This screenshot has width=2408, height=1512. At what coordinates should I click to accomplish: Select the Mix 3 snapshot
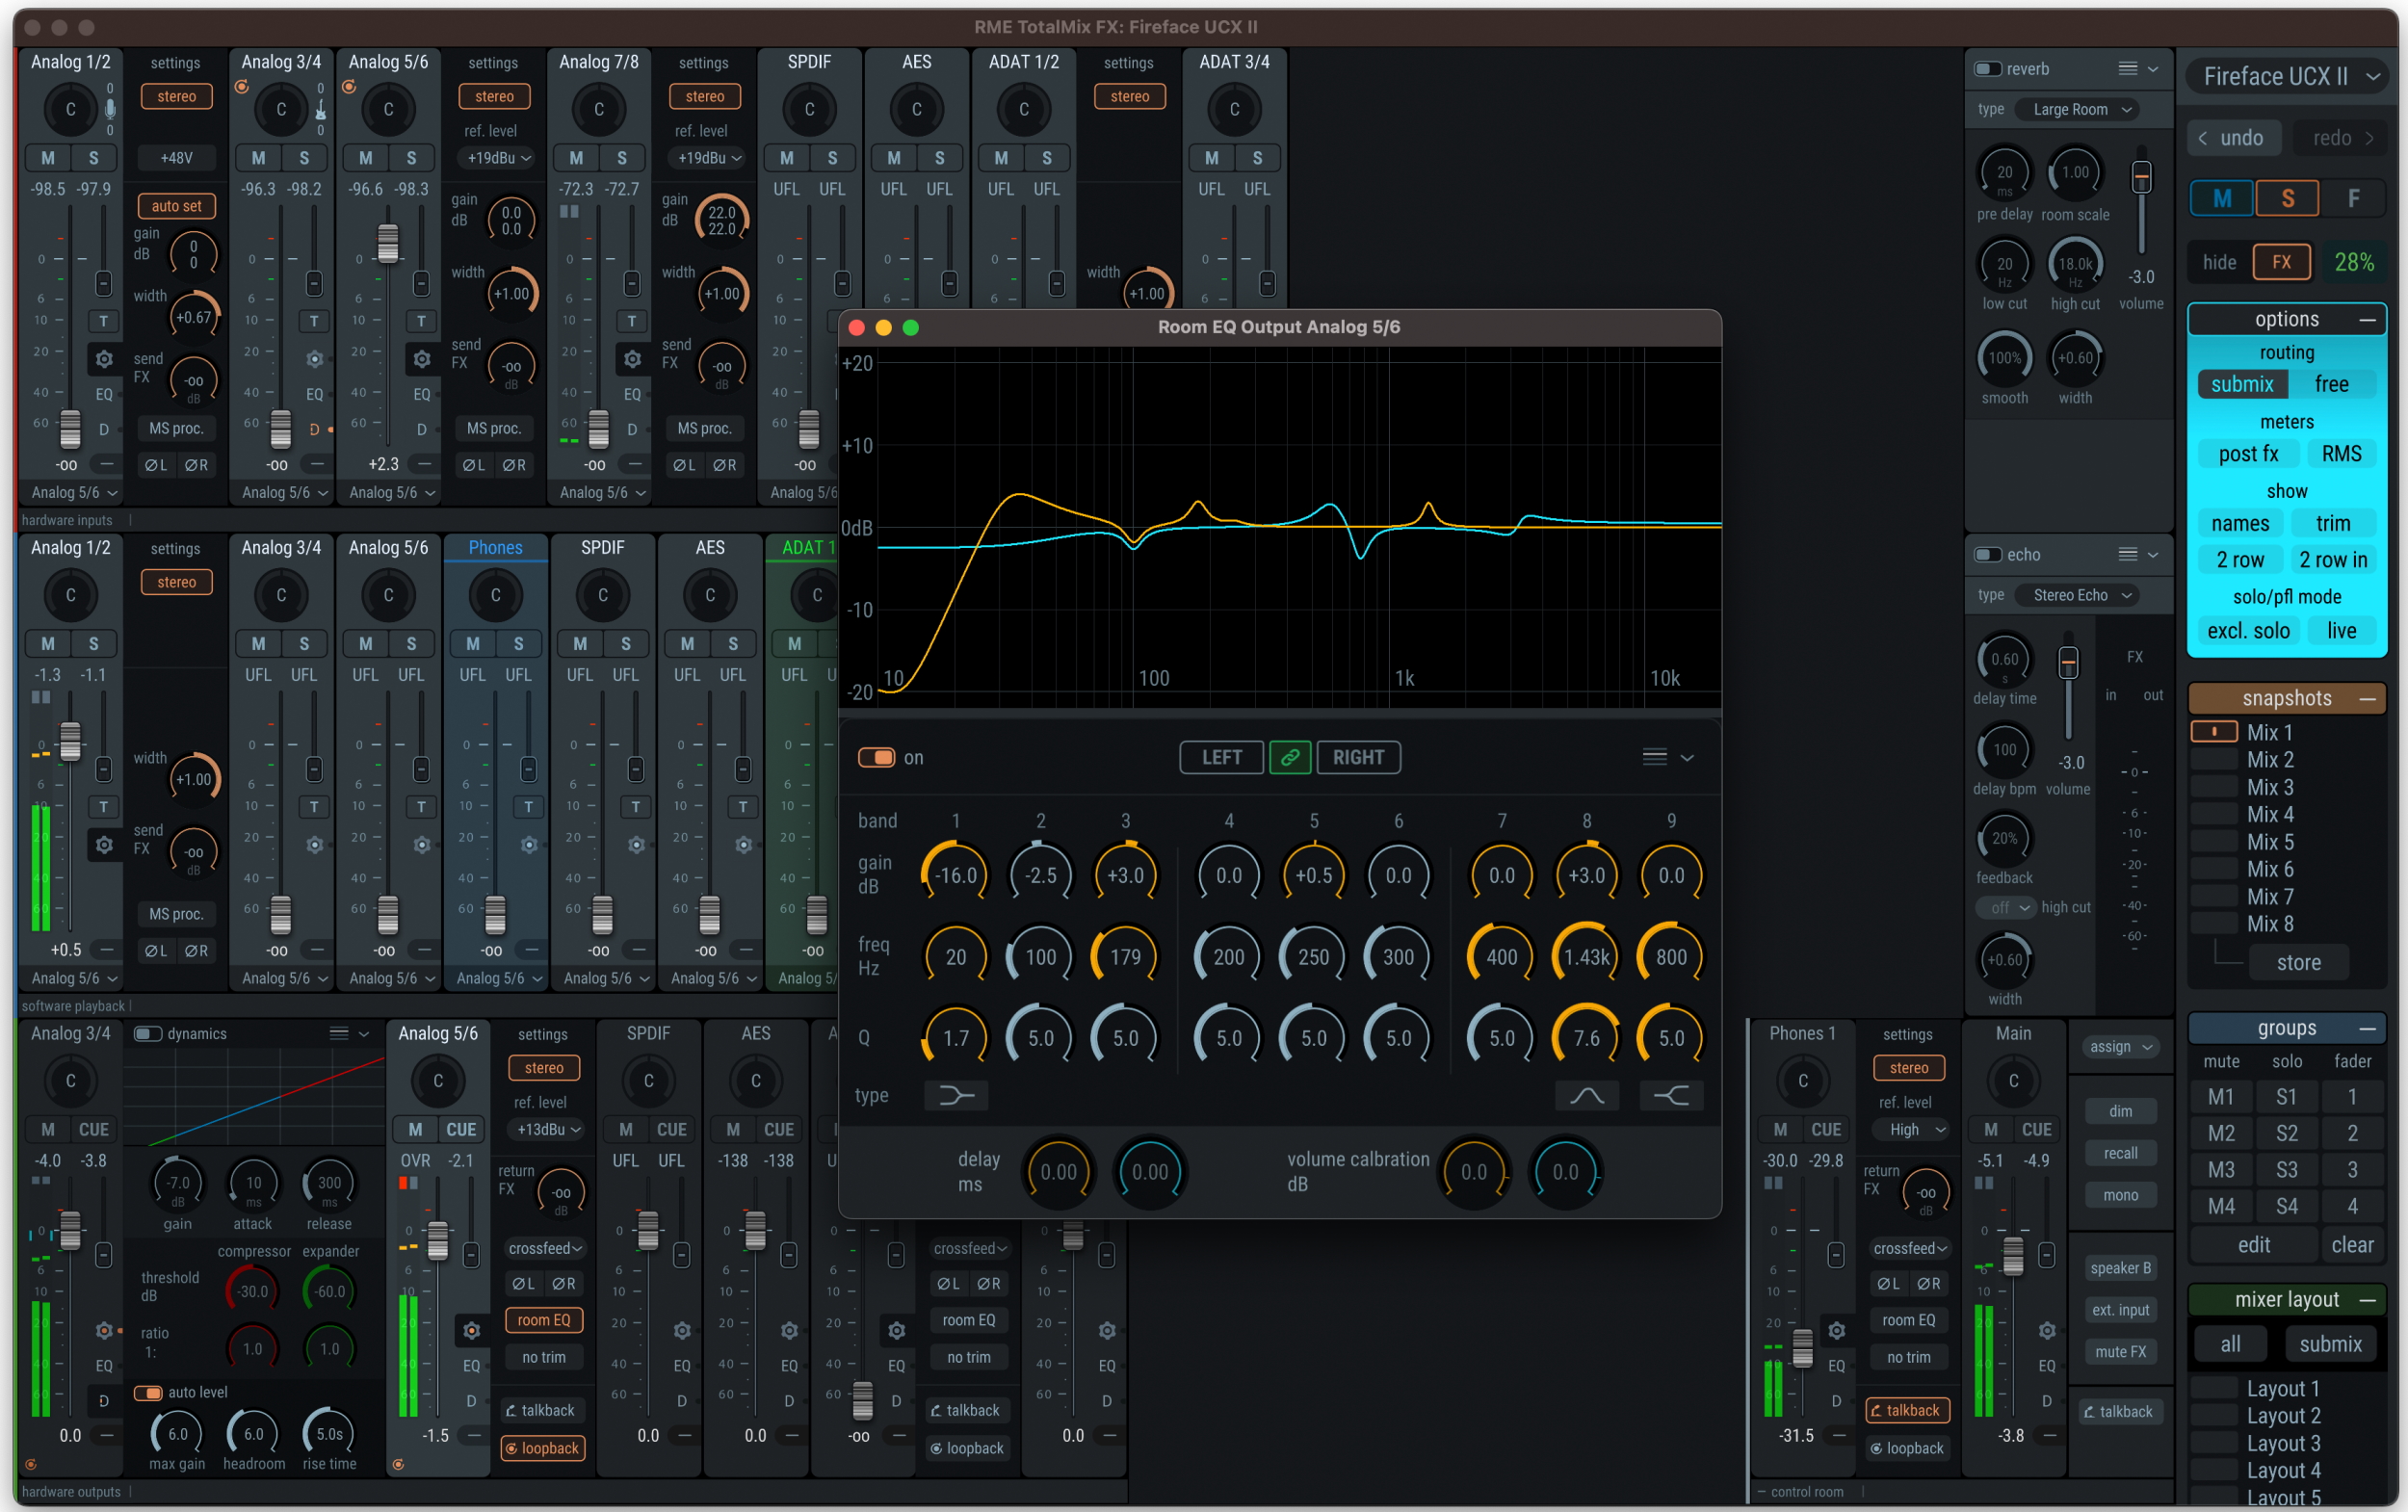coord(2270,787)
